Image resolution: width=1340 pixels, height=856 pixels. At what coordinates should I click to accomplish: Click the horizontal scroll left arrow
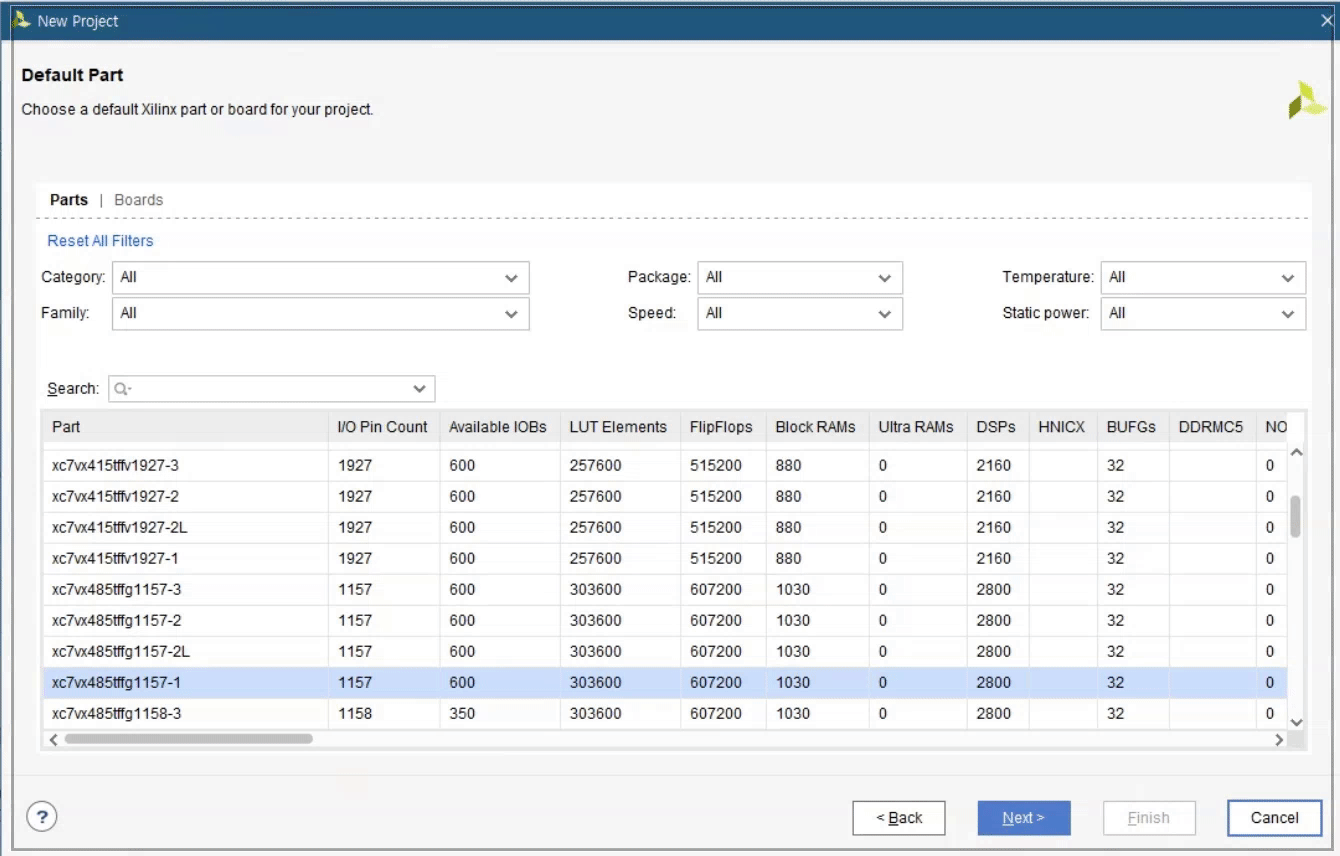click(53, 739)
